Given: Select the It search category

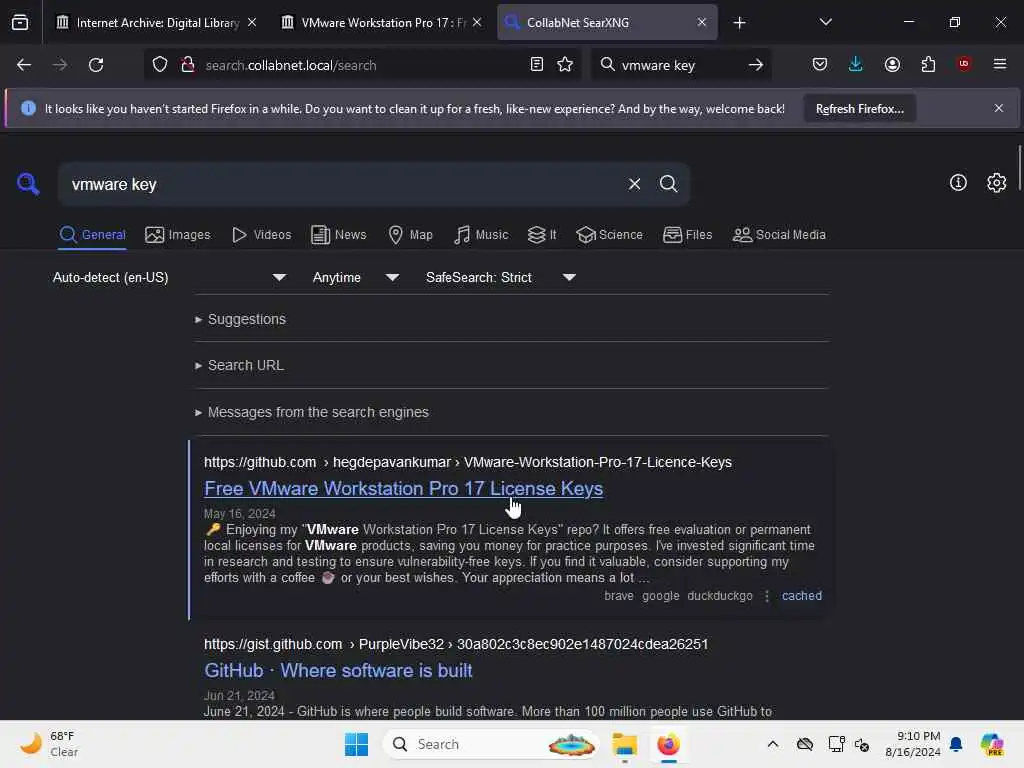Looking at the screenshot, I should [542, 234].
